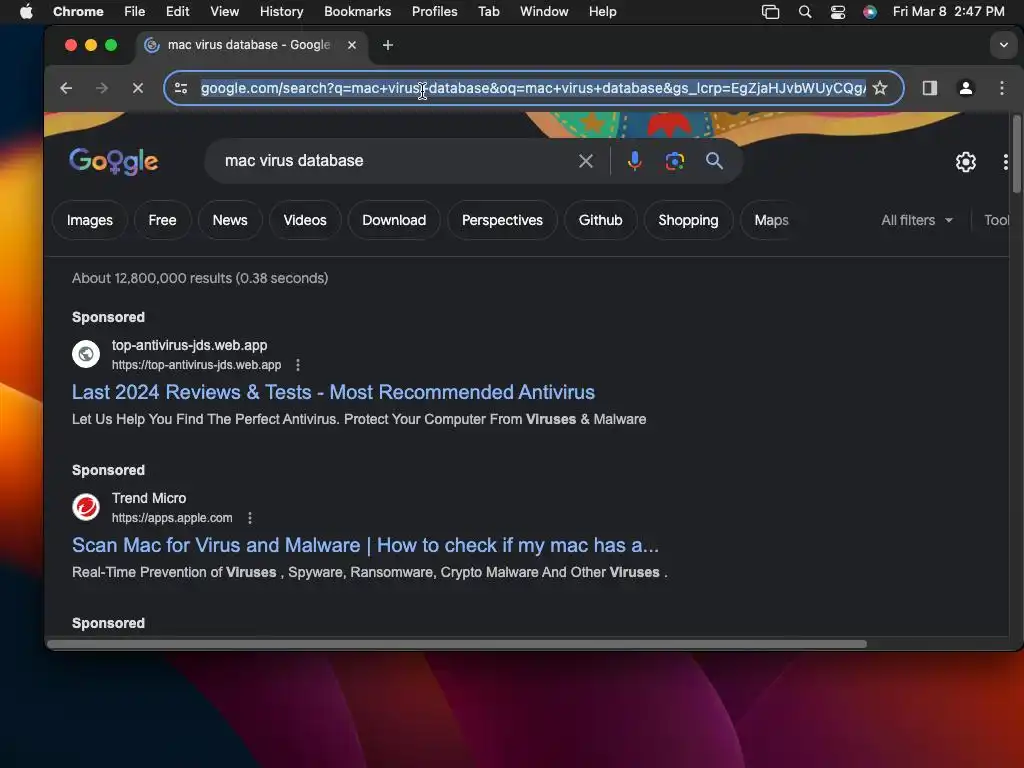Screen dimensions: 1024x768
Task: Open site information icon in address bar
Action: pos(181,88)
